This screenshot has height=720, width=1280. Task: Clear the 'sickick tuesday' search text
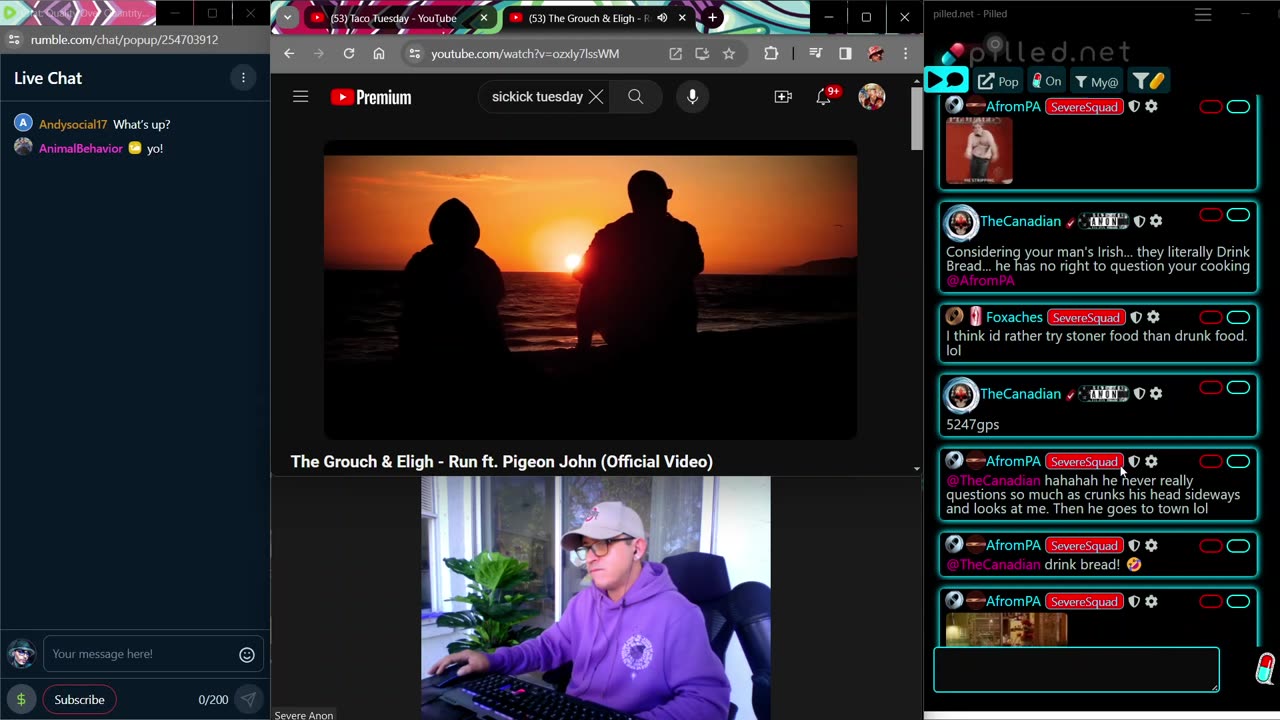click(x=596, y=97)
